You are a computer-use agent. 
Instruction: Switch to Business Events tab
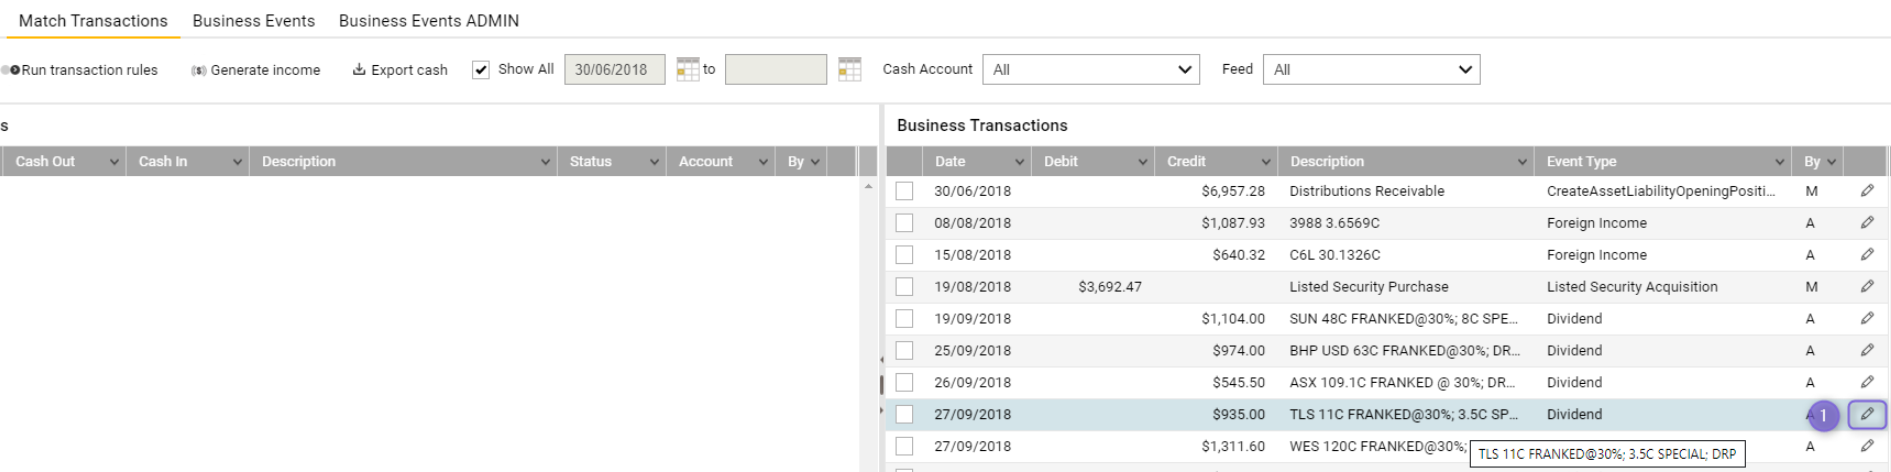[x=254, y=21]
